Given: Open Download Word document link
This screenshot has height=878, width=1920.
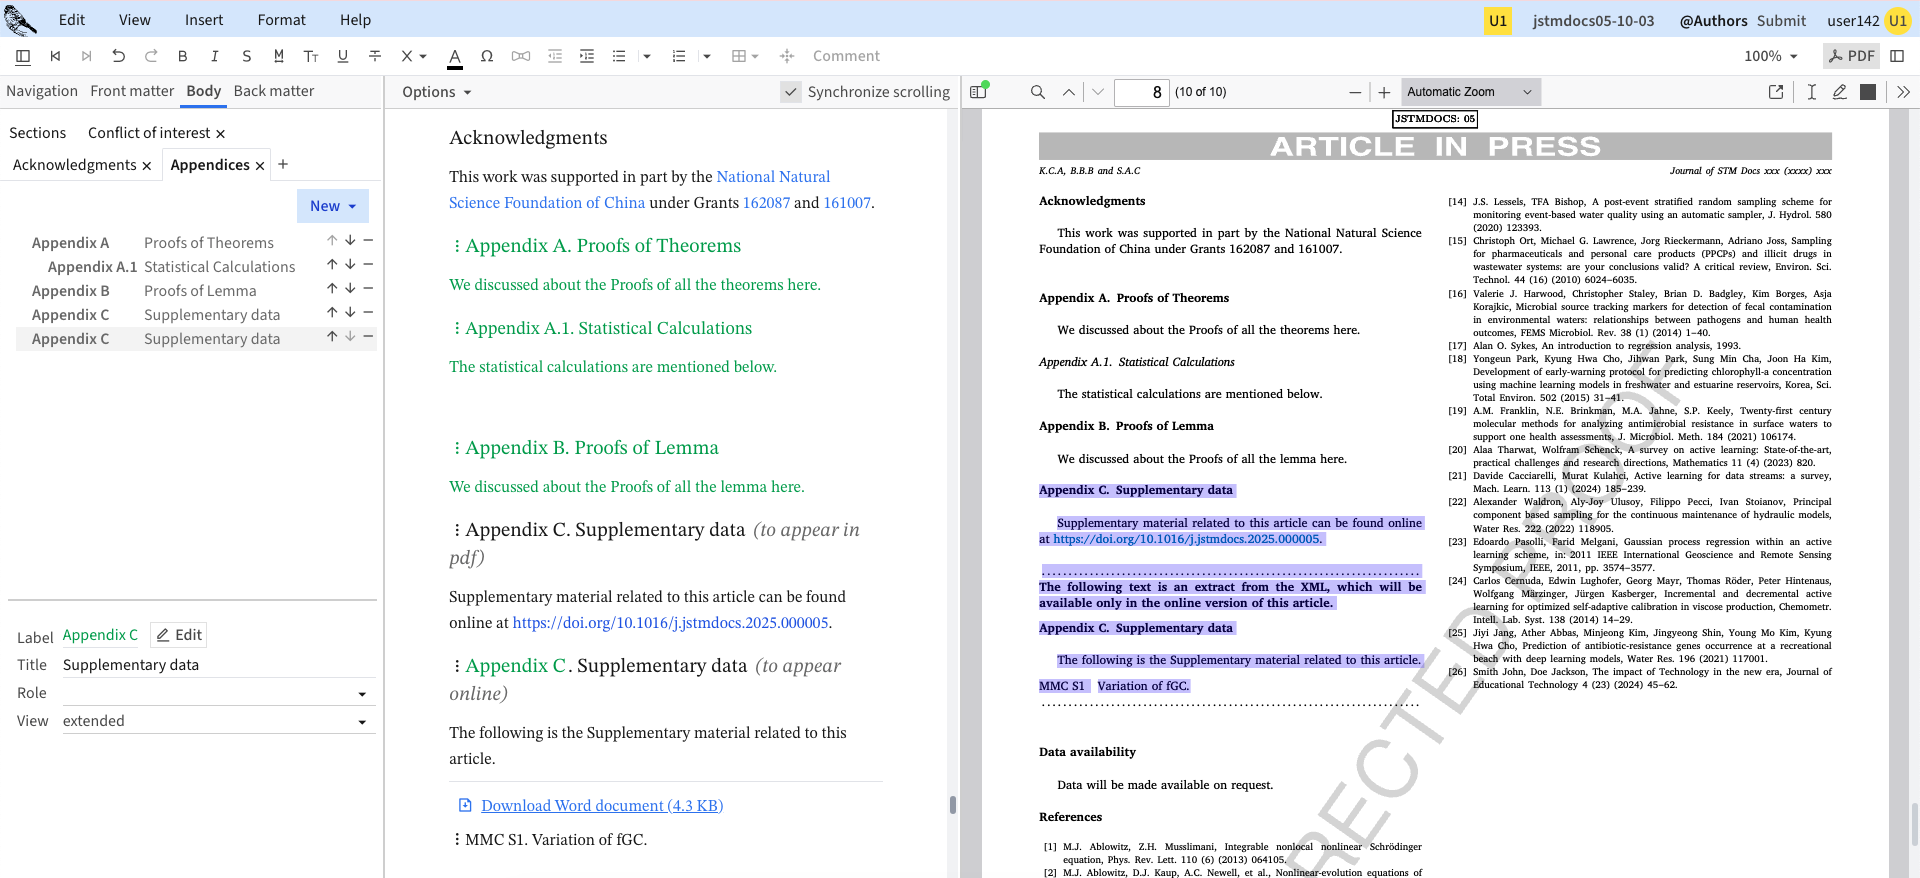Looking at the screenshot, I should (x=601, y=806).
